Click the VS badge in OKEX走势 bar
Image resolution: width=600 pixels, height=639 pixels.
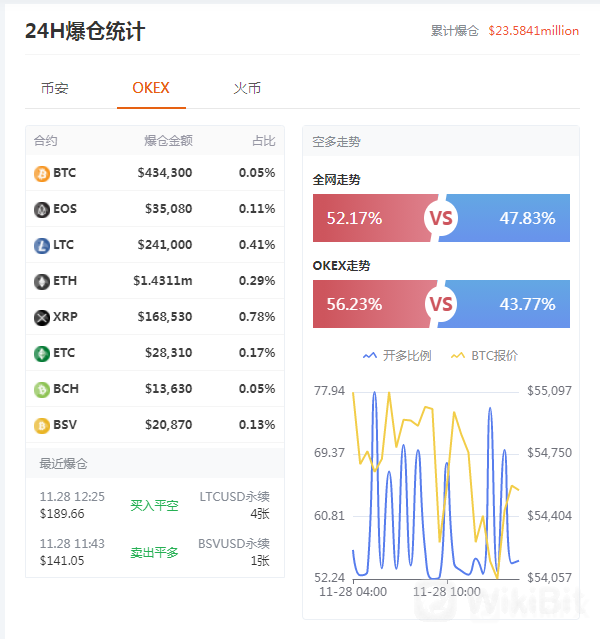pyautogui.click(x=441, y=304)
